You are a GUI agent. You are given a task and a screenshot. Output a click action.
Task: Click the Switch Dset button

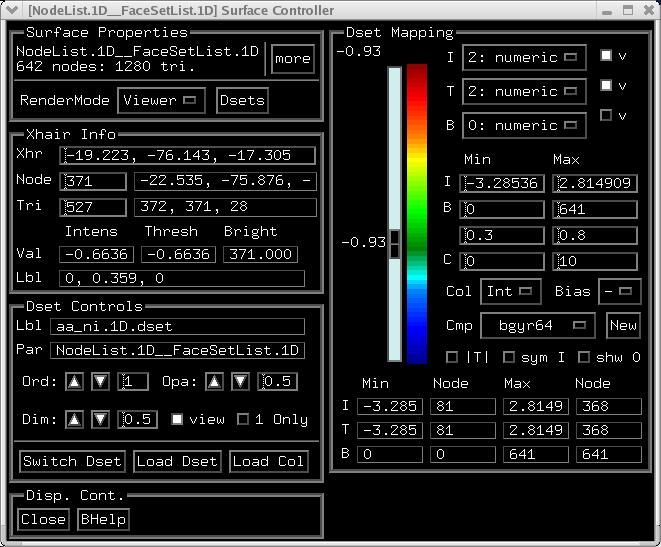pos(72,461)
